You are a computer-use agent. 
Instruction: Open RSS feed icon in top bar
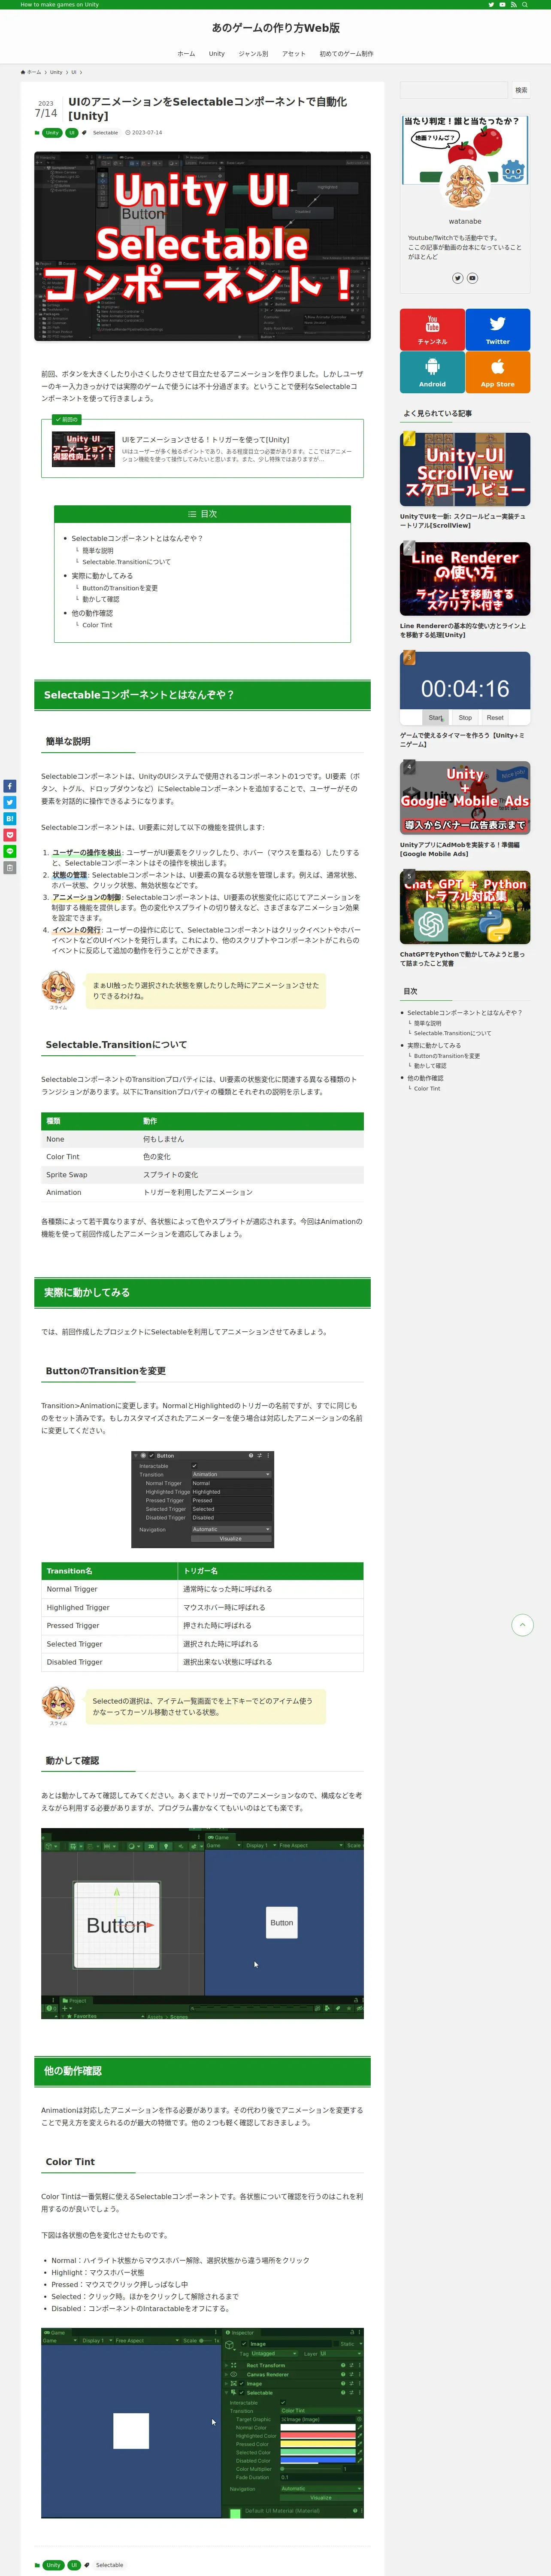(x=514, y=5)
